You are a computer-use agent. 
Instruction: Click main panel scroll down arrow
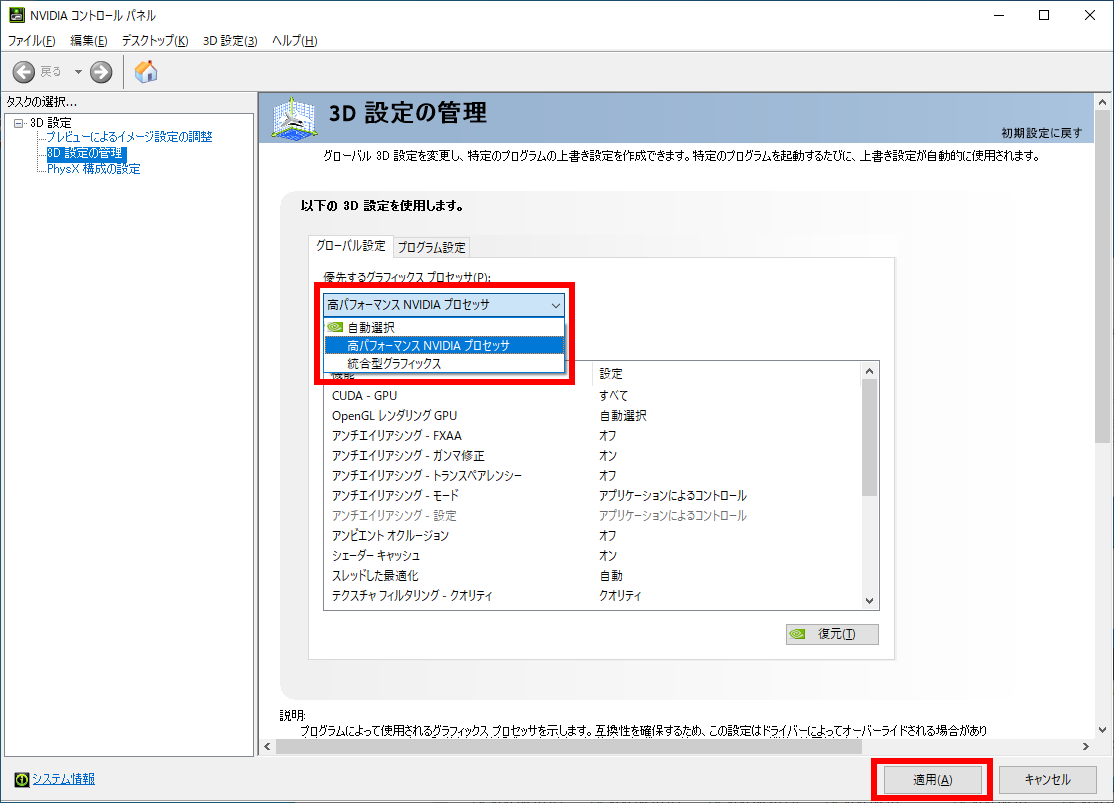(1102, 730)
